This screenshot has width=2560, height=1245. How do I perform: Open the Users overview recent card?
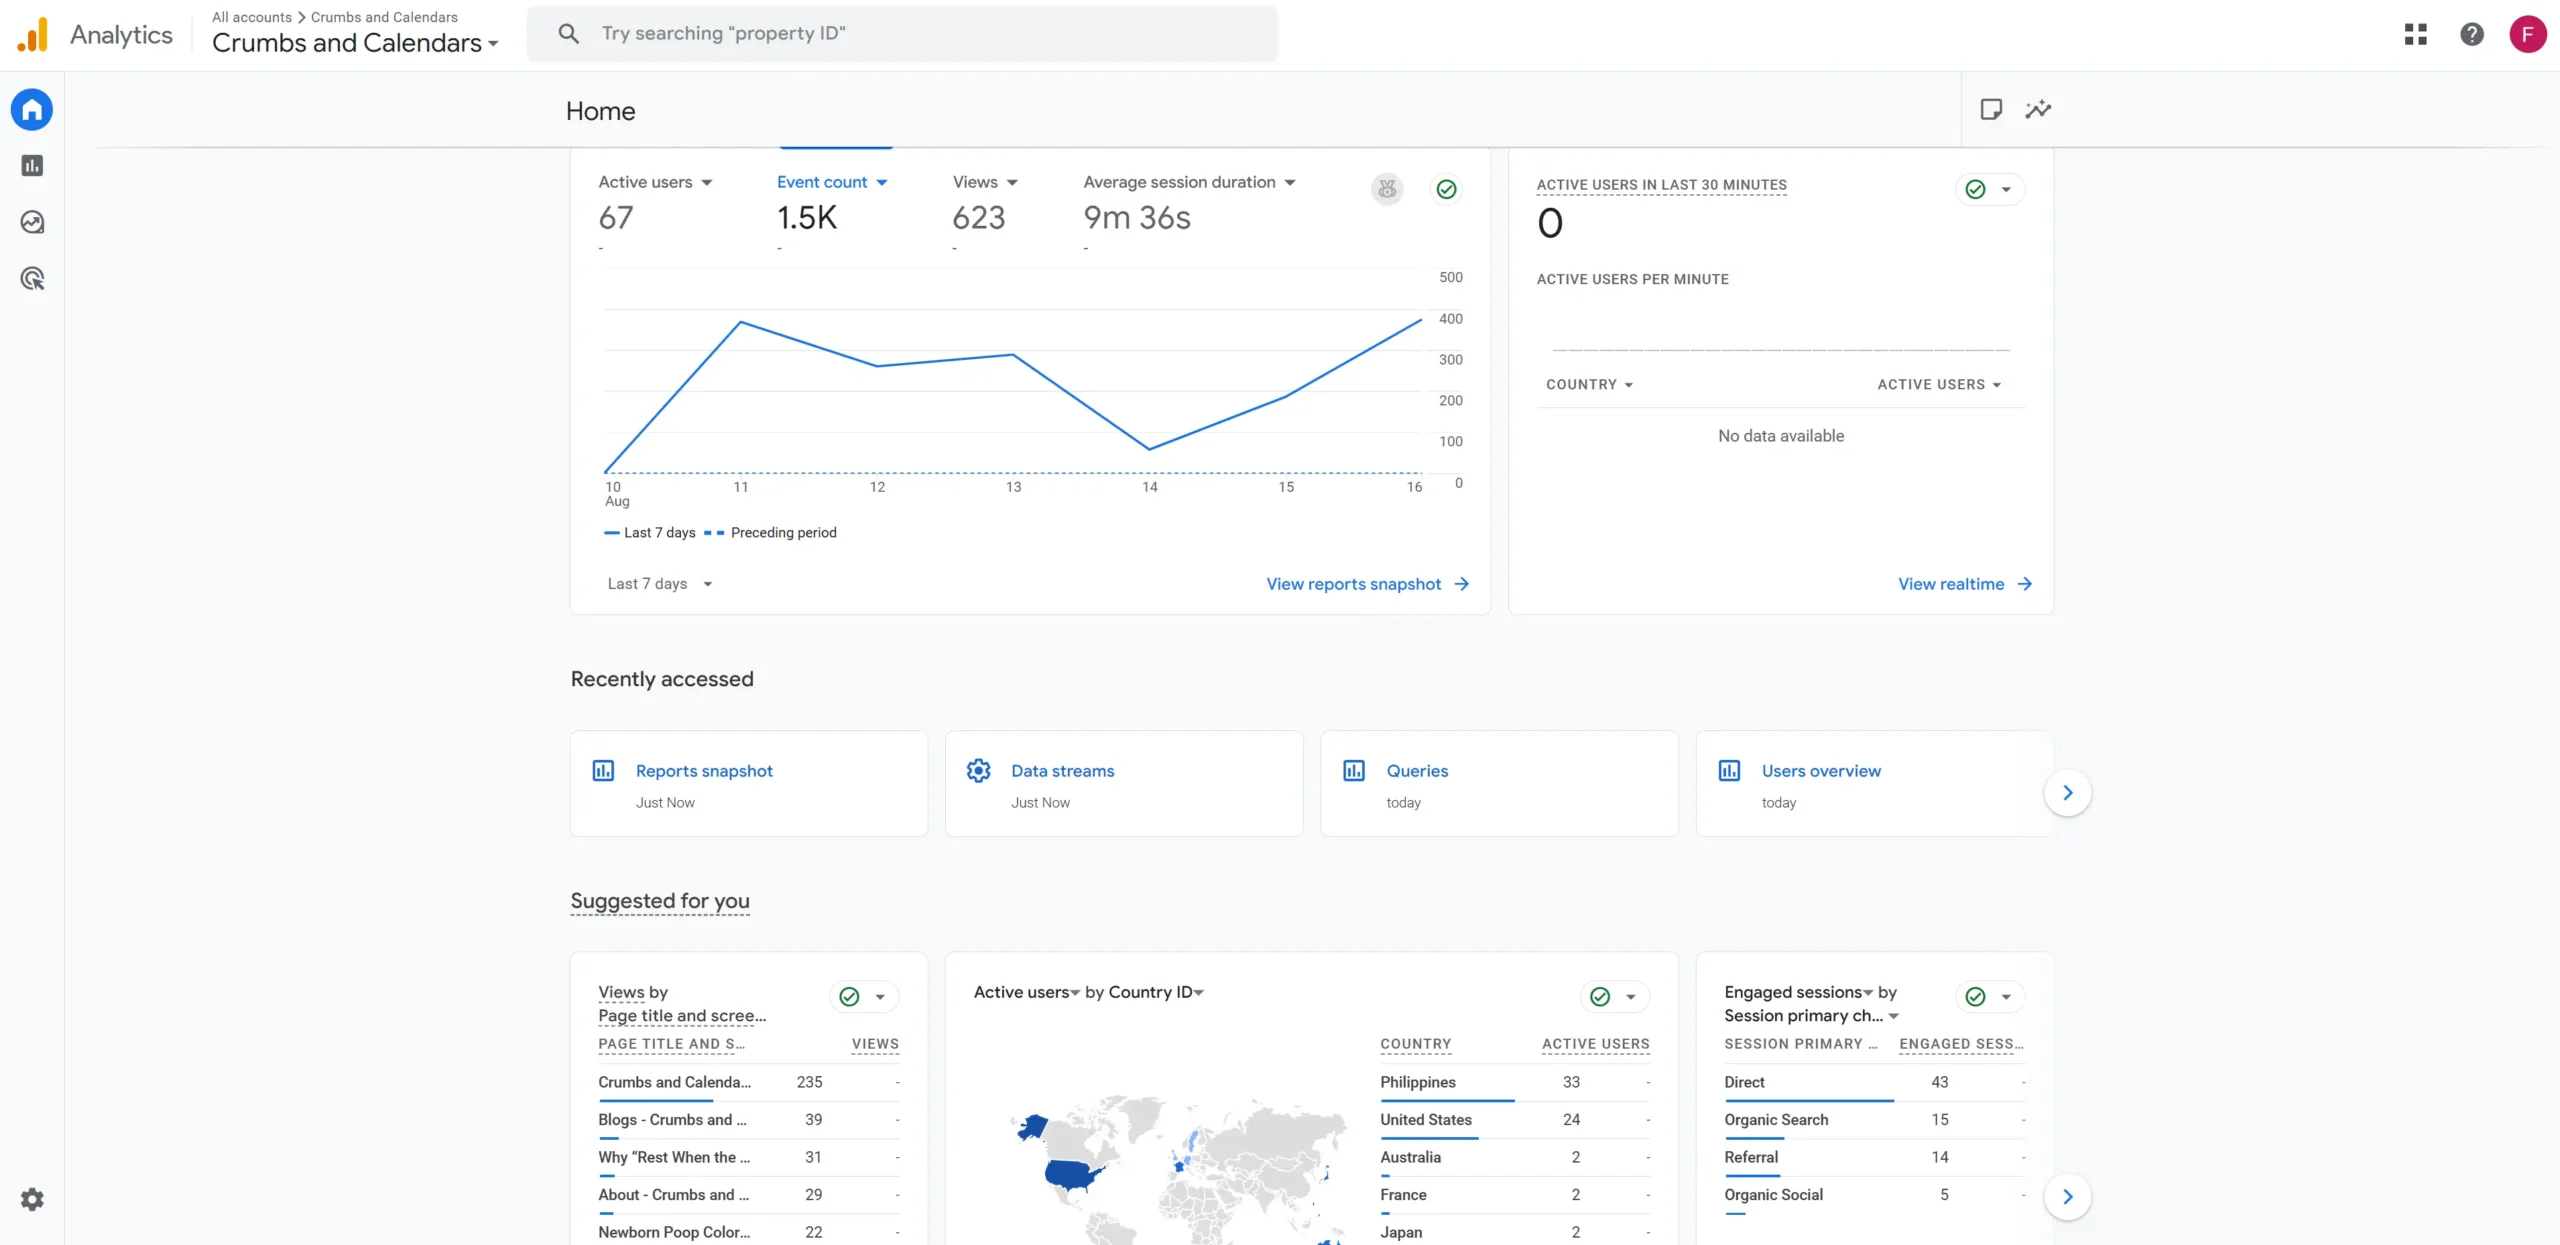pyautogui.click(x=1874, y=784)
